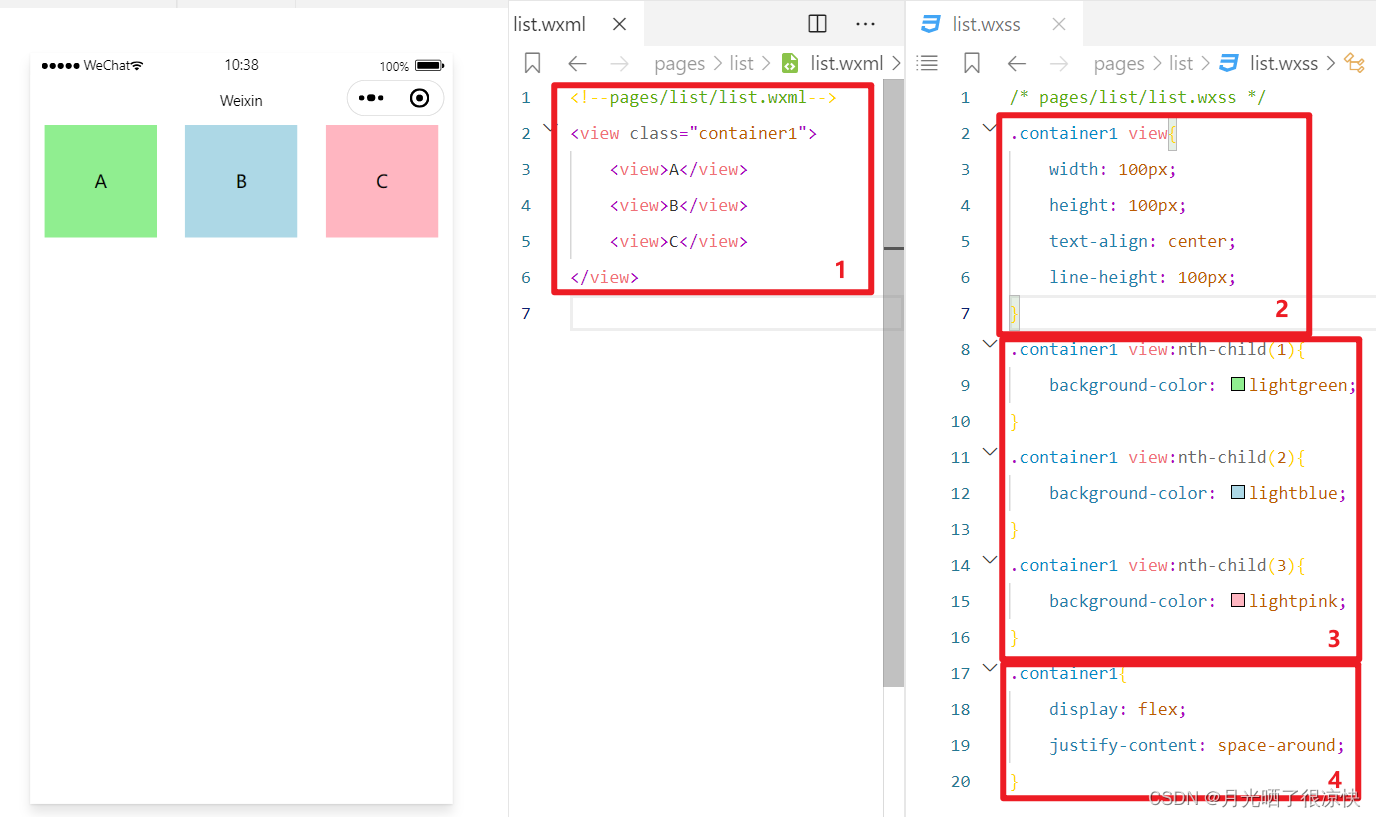The width and height of the screenshot is (1376, 817).
Task: Click the 'text-align: center;' line
Action: coord(1142,241)
